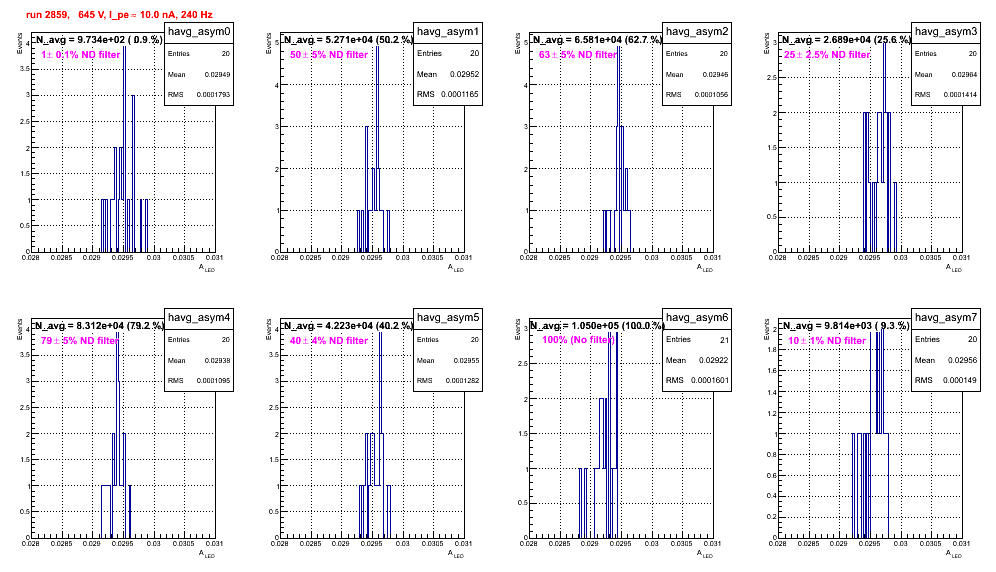Click RMS 0.0001095 in havg_asym4 stats
The image size is (996, 572).
point(199,381)
